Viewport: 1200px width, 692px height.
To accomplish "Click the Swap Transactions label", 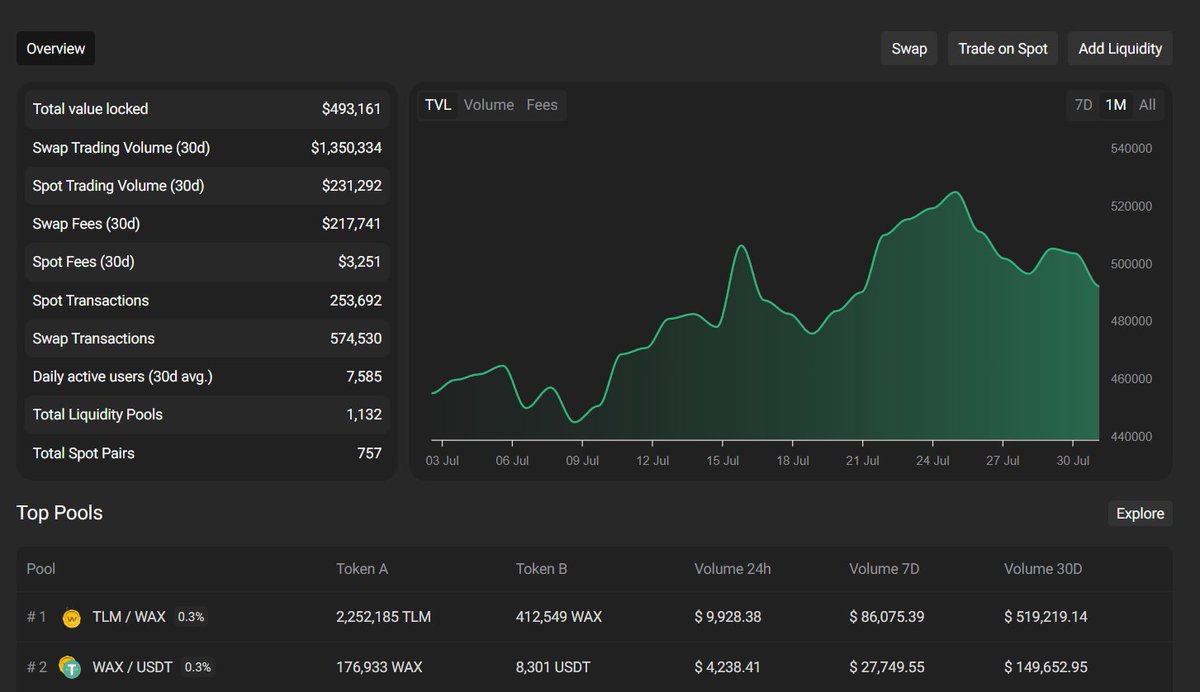I will click(x=94, y=339).
